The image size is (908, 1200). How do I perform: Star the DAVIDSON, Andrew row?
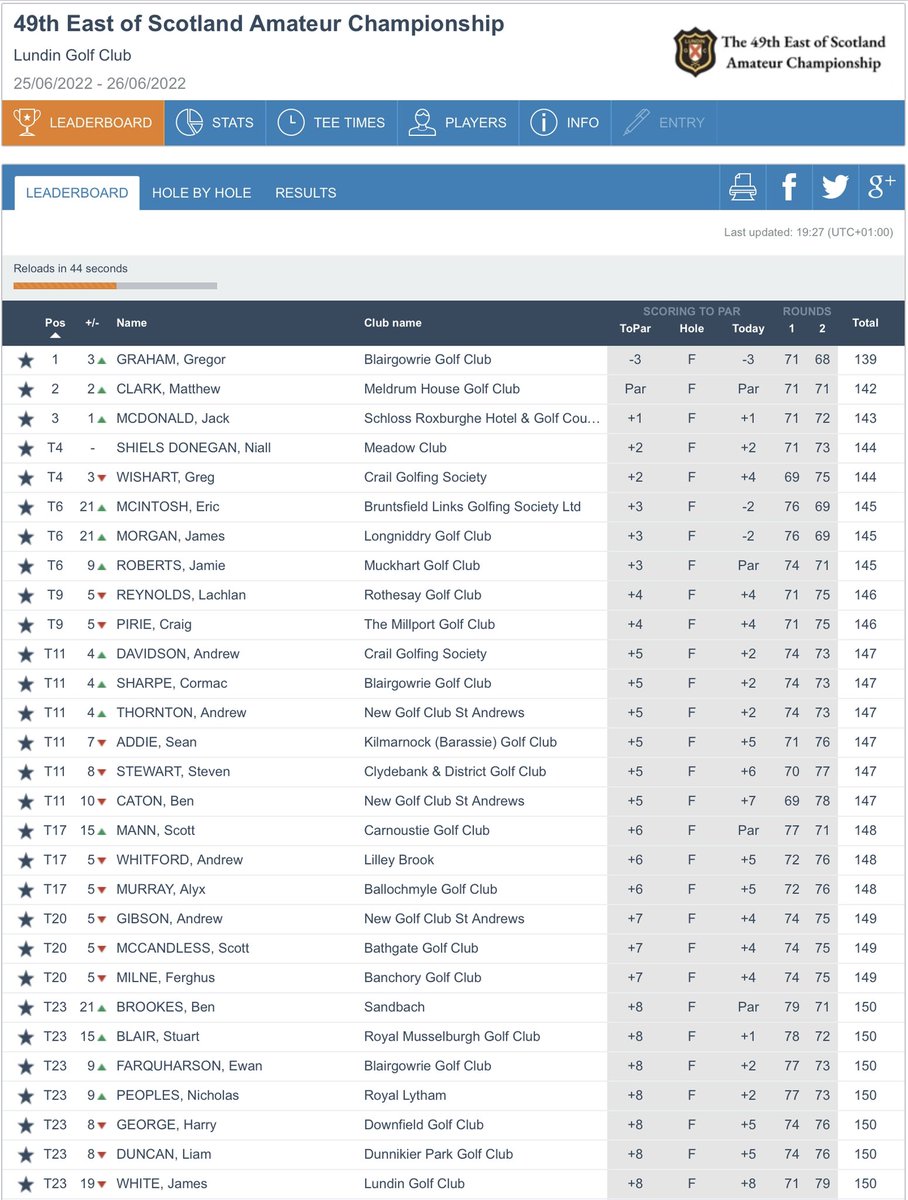[26, 654]
